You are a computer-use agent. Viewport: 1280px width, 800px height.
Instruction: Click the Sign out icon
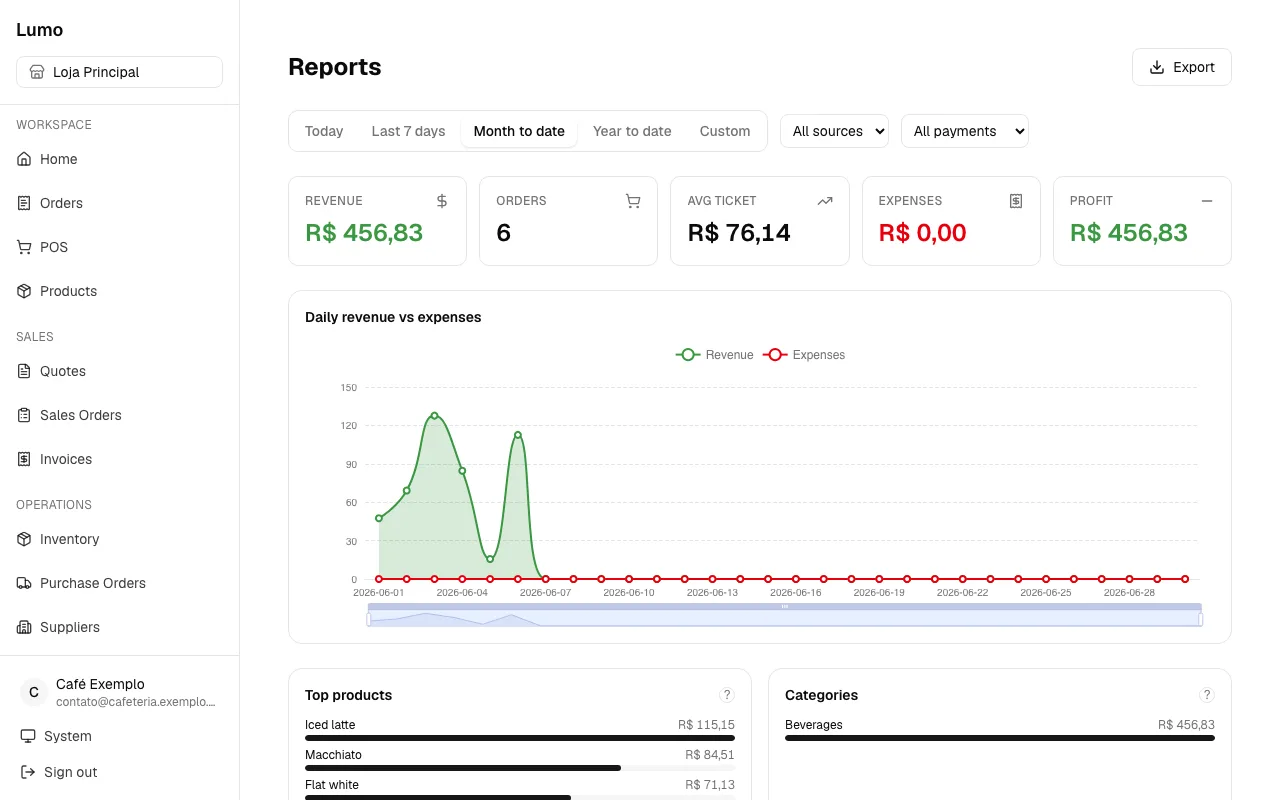28,772
